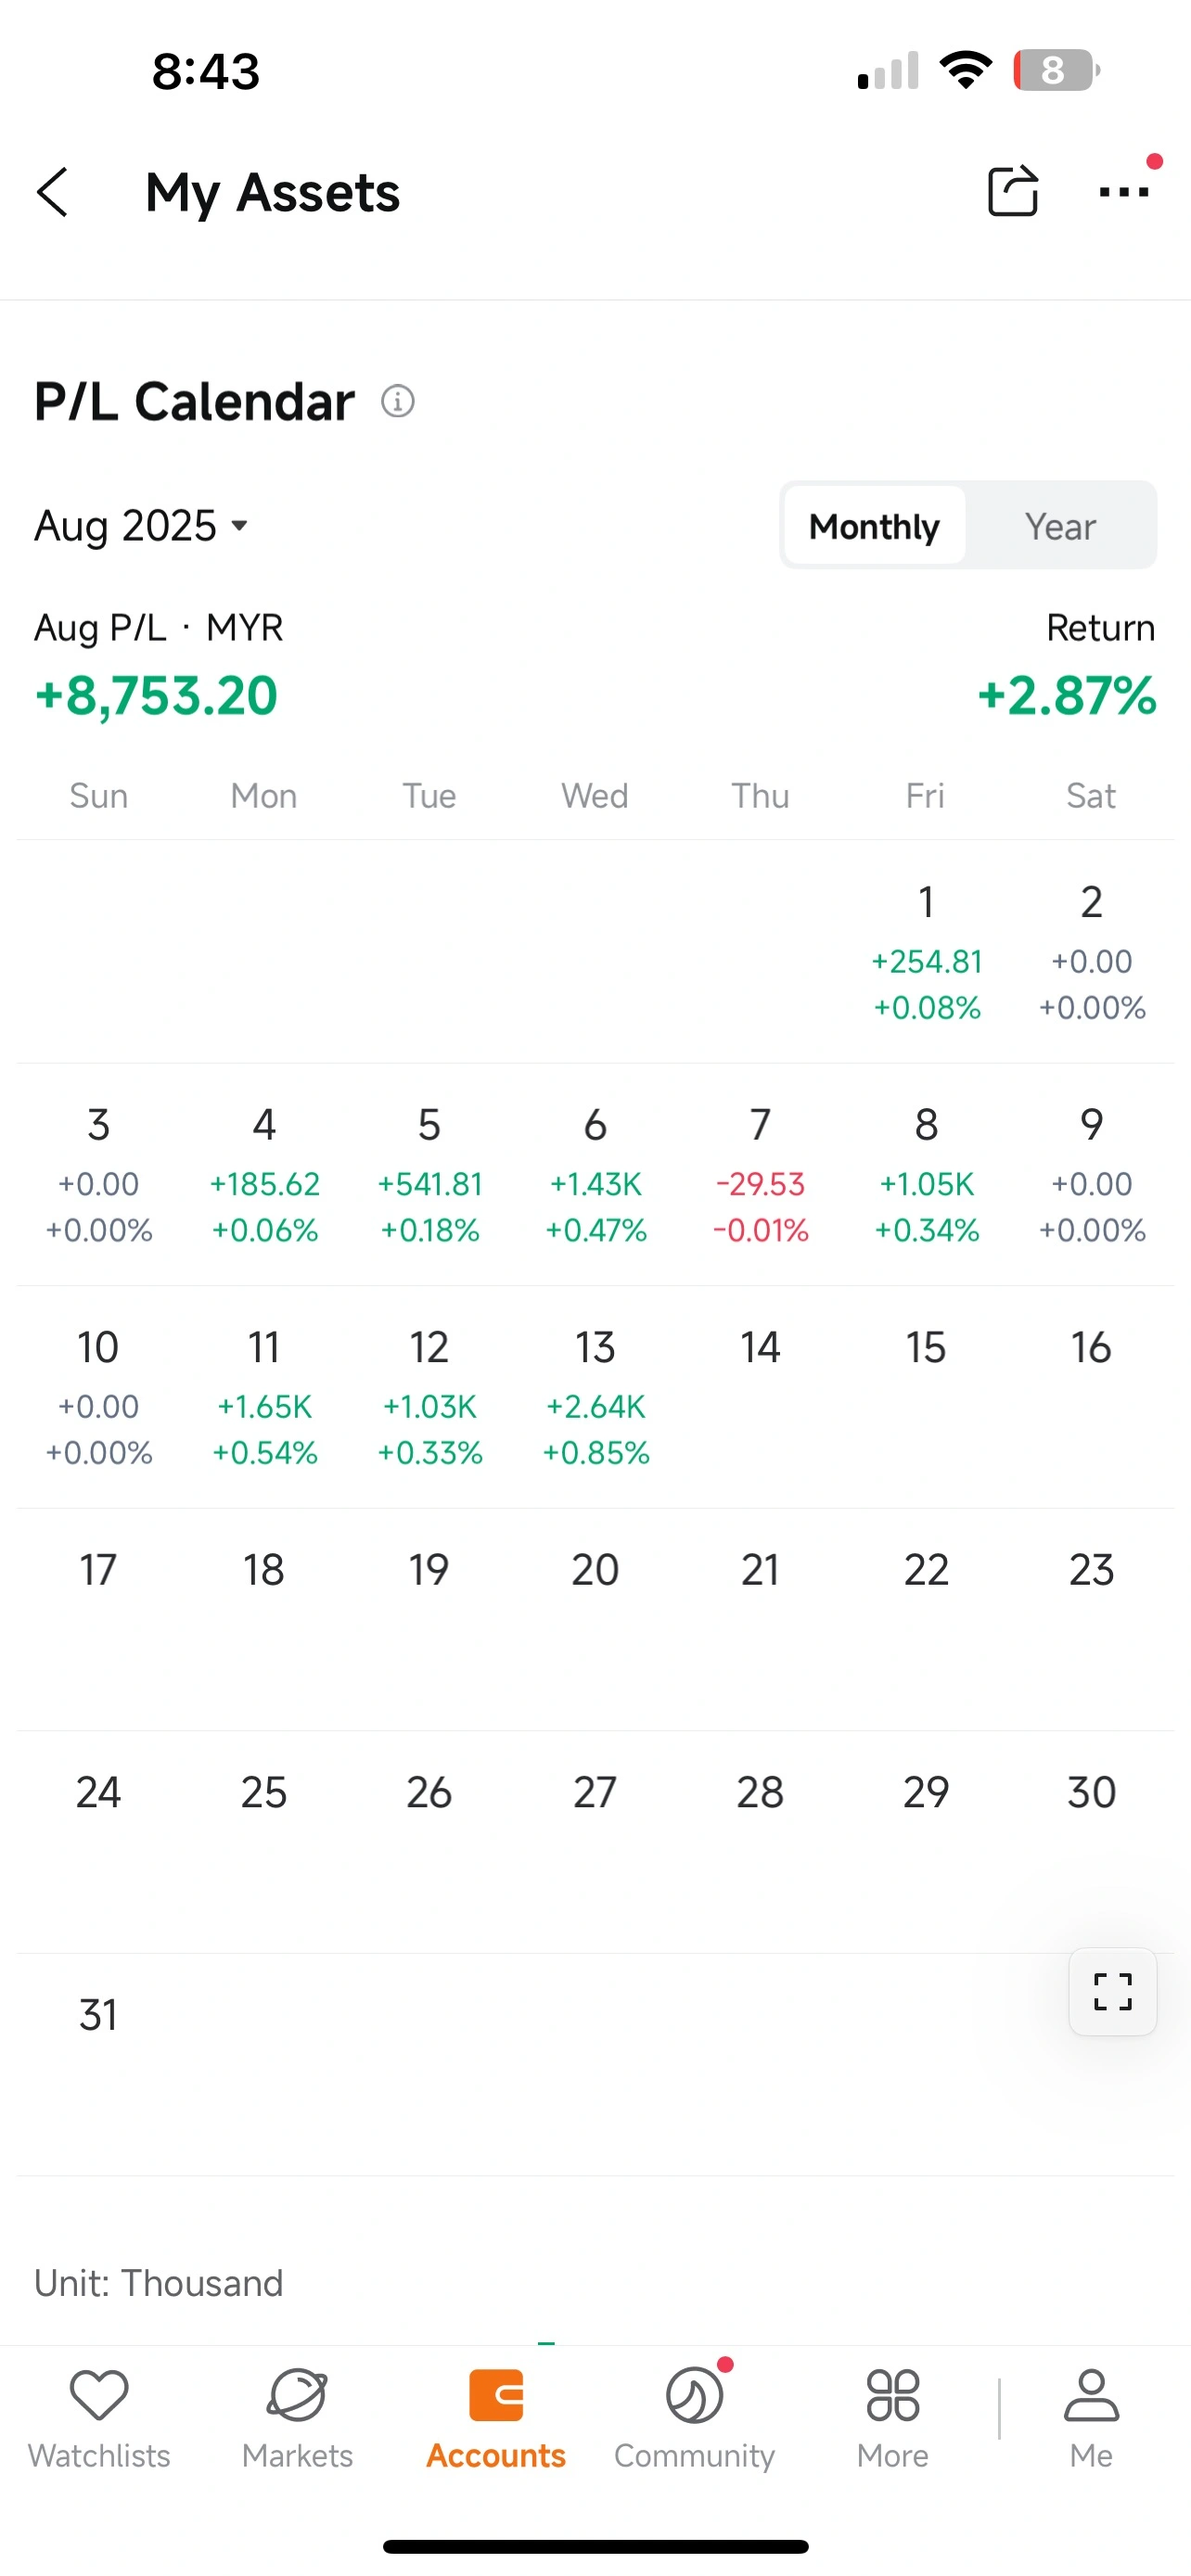The width and height of the screenshot is (1191, 2576).
Task: Open the Markets planet icon
Action: click(x=297, y=2397)
